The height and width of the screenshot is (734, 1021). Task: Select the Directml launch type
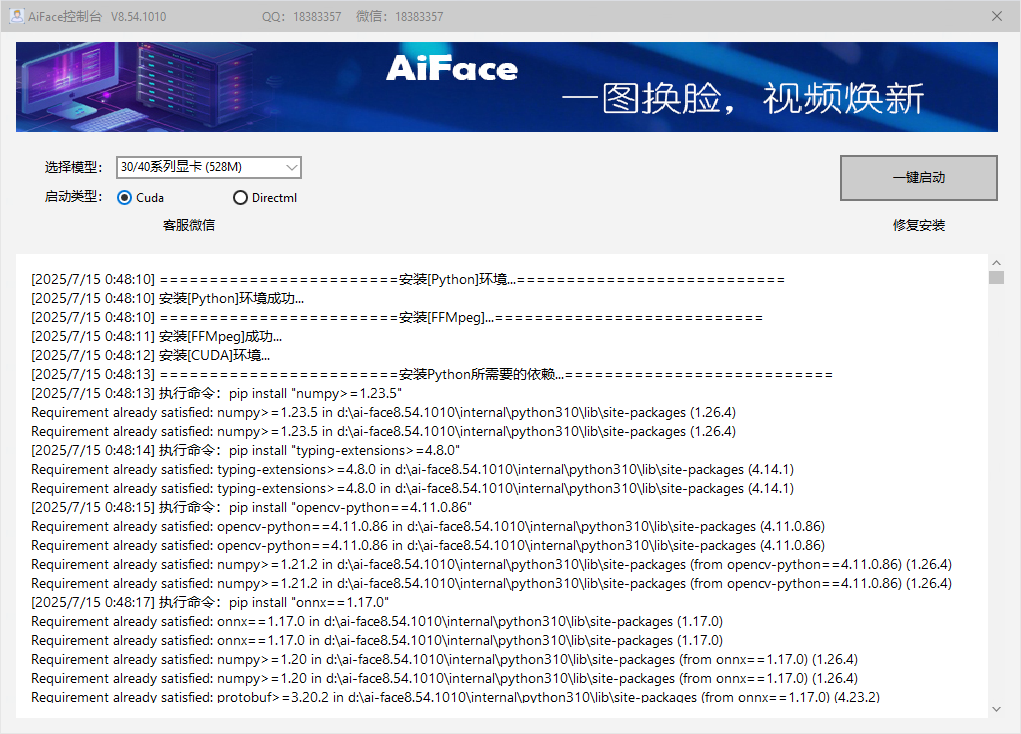pos(240,198)
